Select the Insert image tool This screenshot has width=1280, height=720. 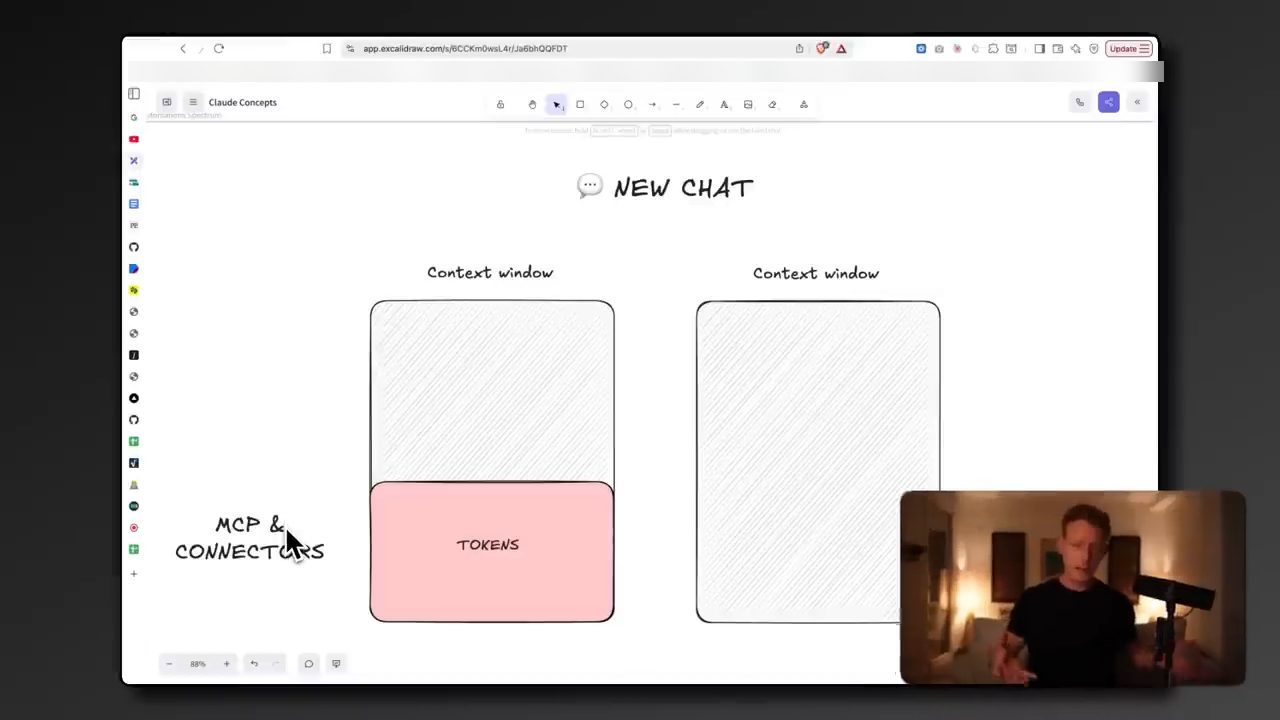(748, 104)
